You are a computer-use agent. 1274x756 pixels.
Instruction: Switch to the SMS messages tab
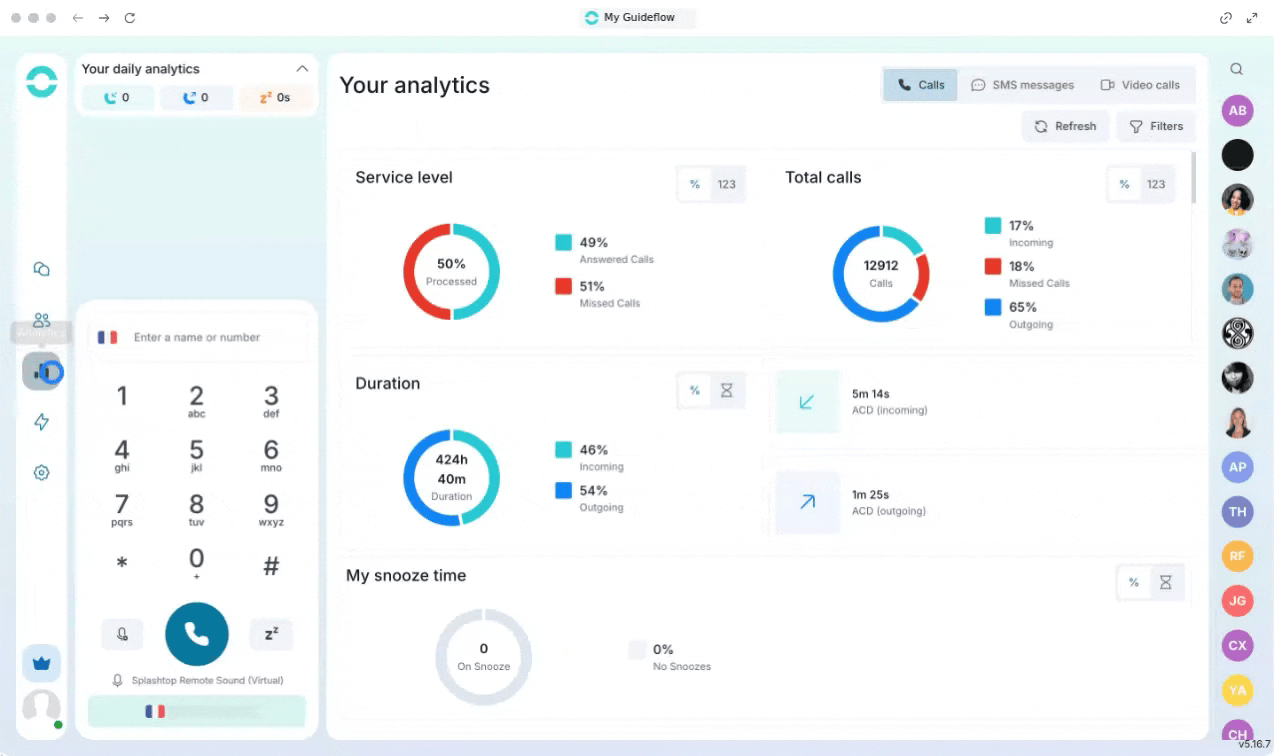(1022, 85)
